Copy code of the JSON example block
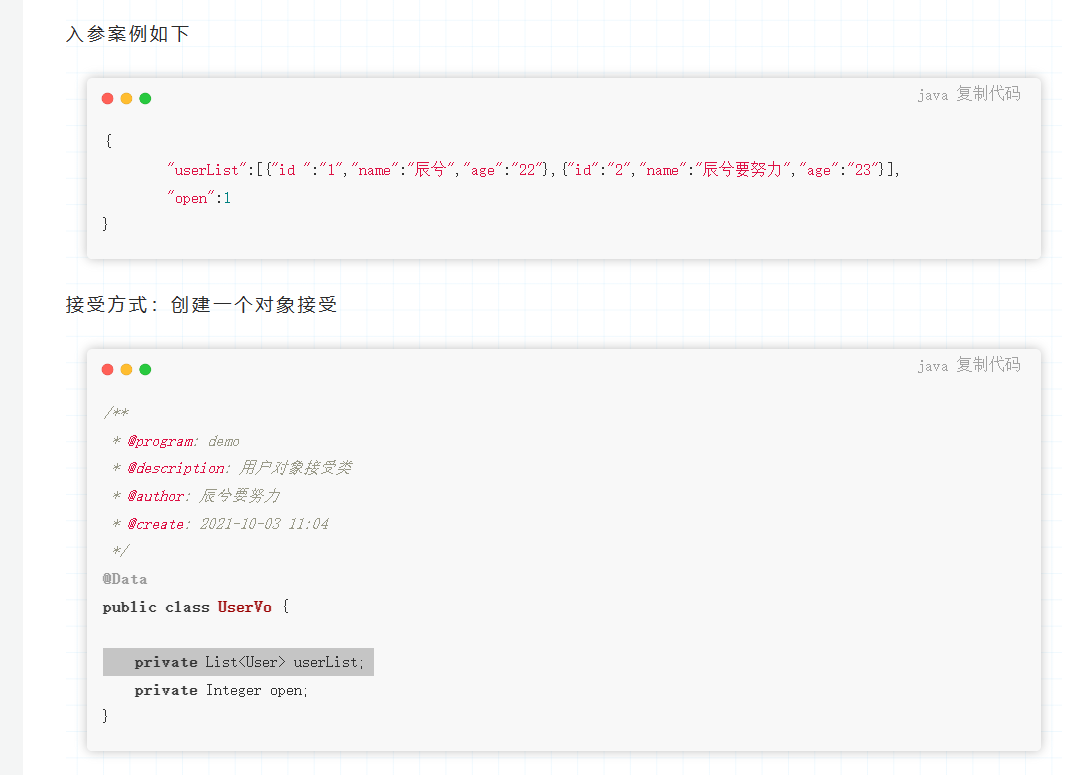The width and height of the screenshot is (1091, 775). (x=988, y=95)
